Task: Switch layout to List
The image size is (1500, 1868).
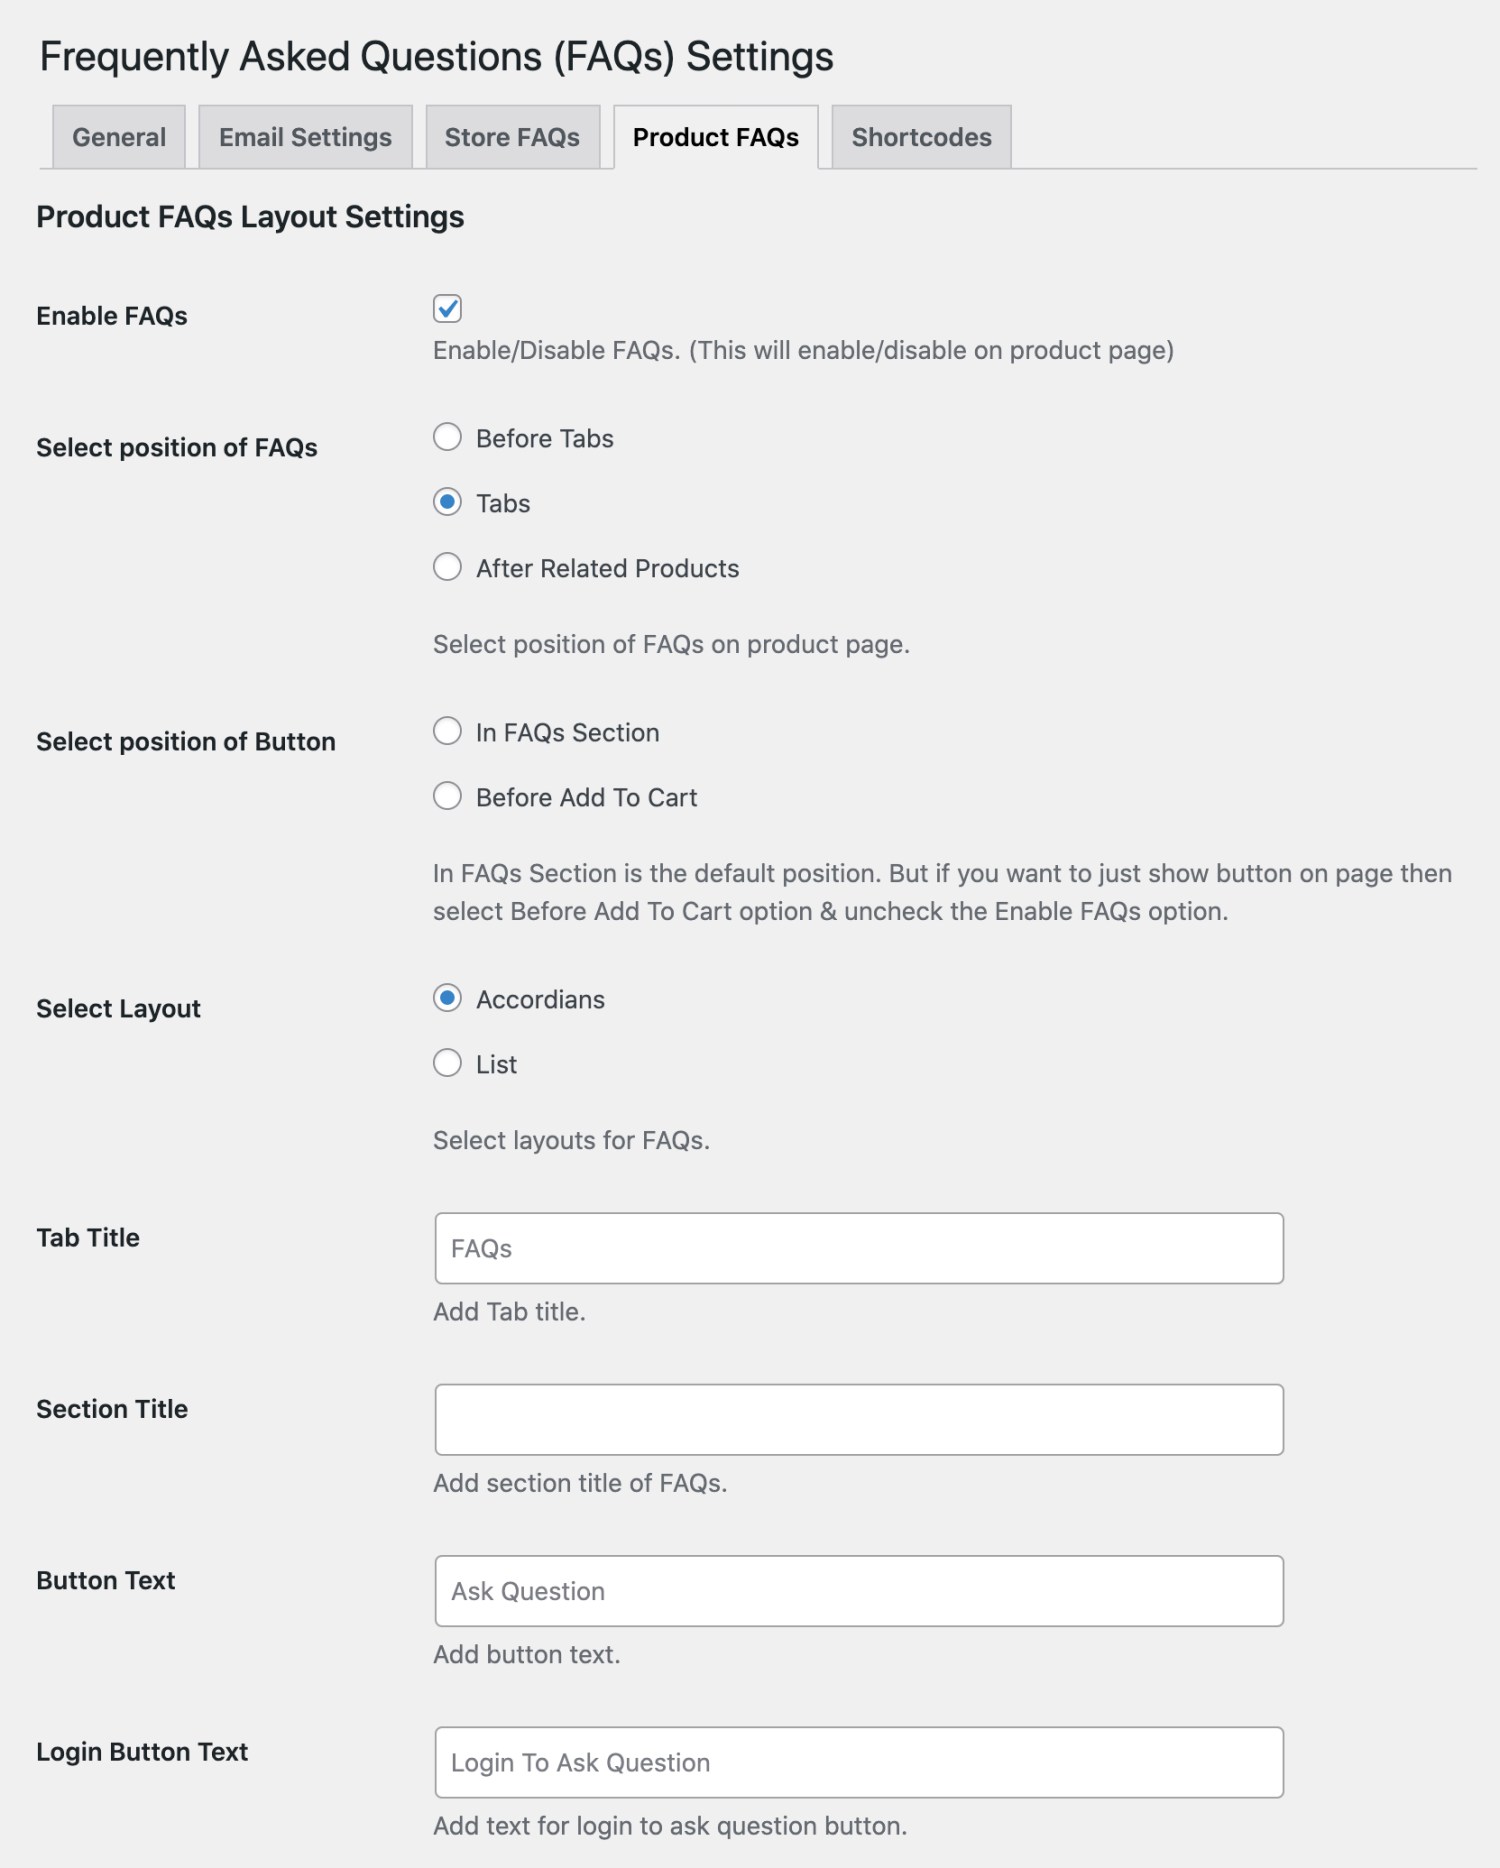Action: [447, 1063]
